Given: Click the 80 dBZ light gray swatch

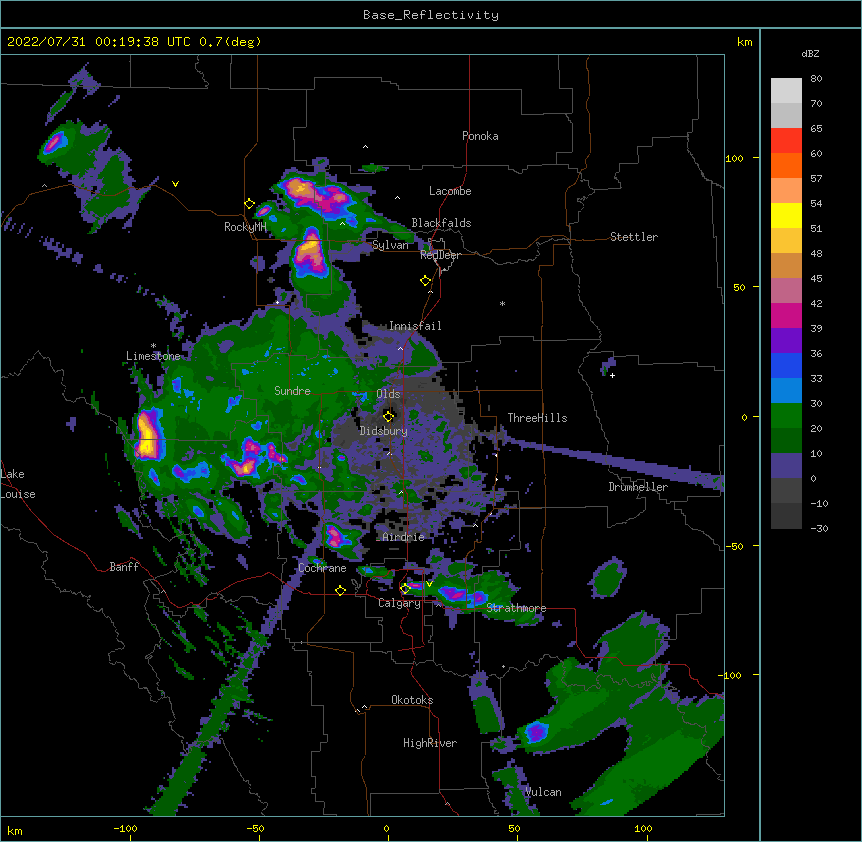Looking at the screenshot, I should [786, 91].
